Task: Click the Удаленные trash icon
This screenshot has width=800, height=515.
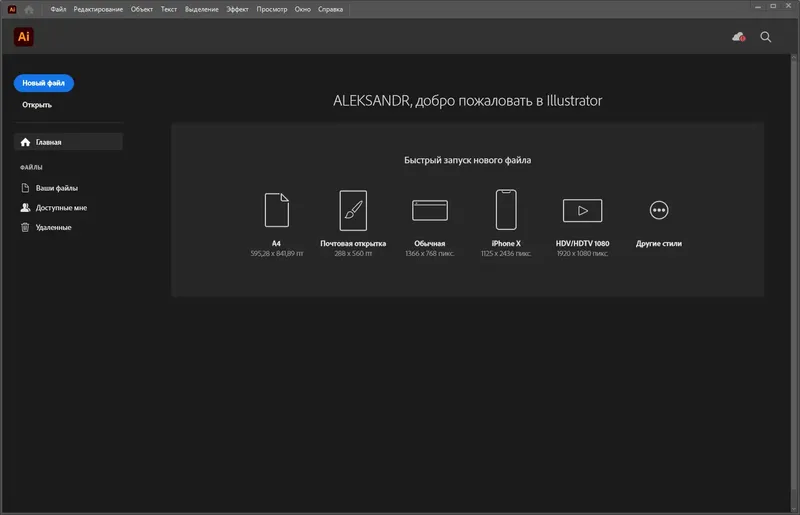Action: (x=25, y=227)
